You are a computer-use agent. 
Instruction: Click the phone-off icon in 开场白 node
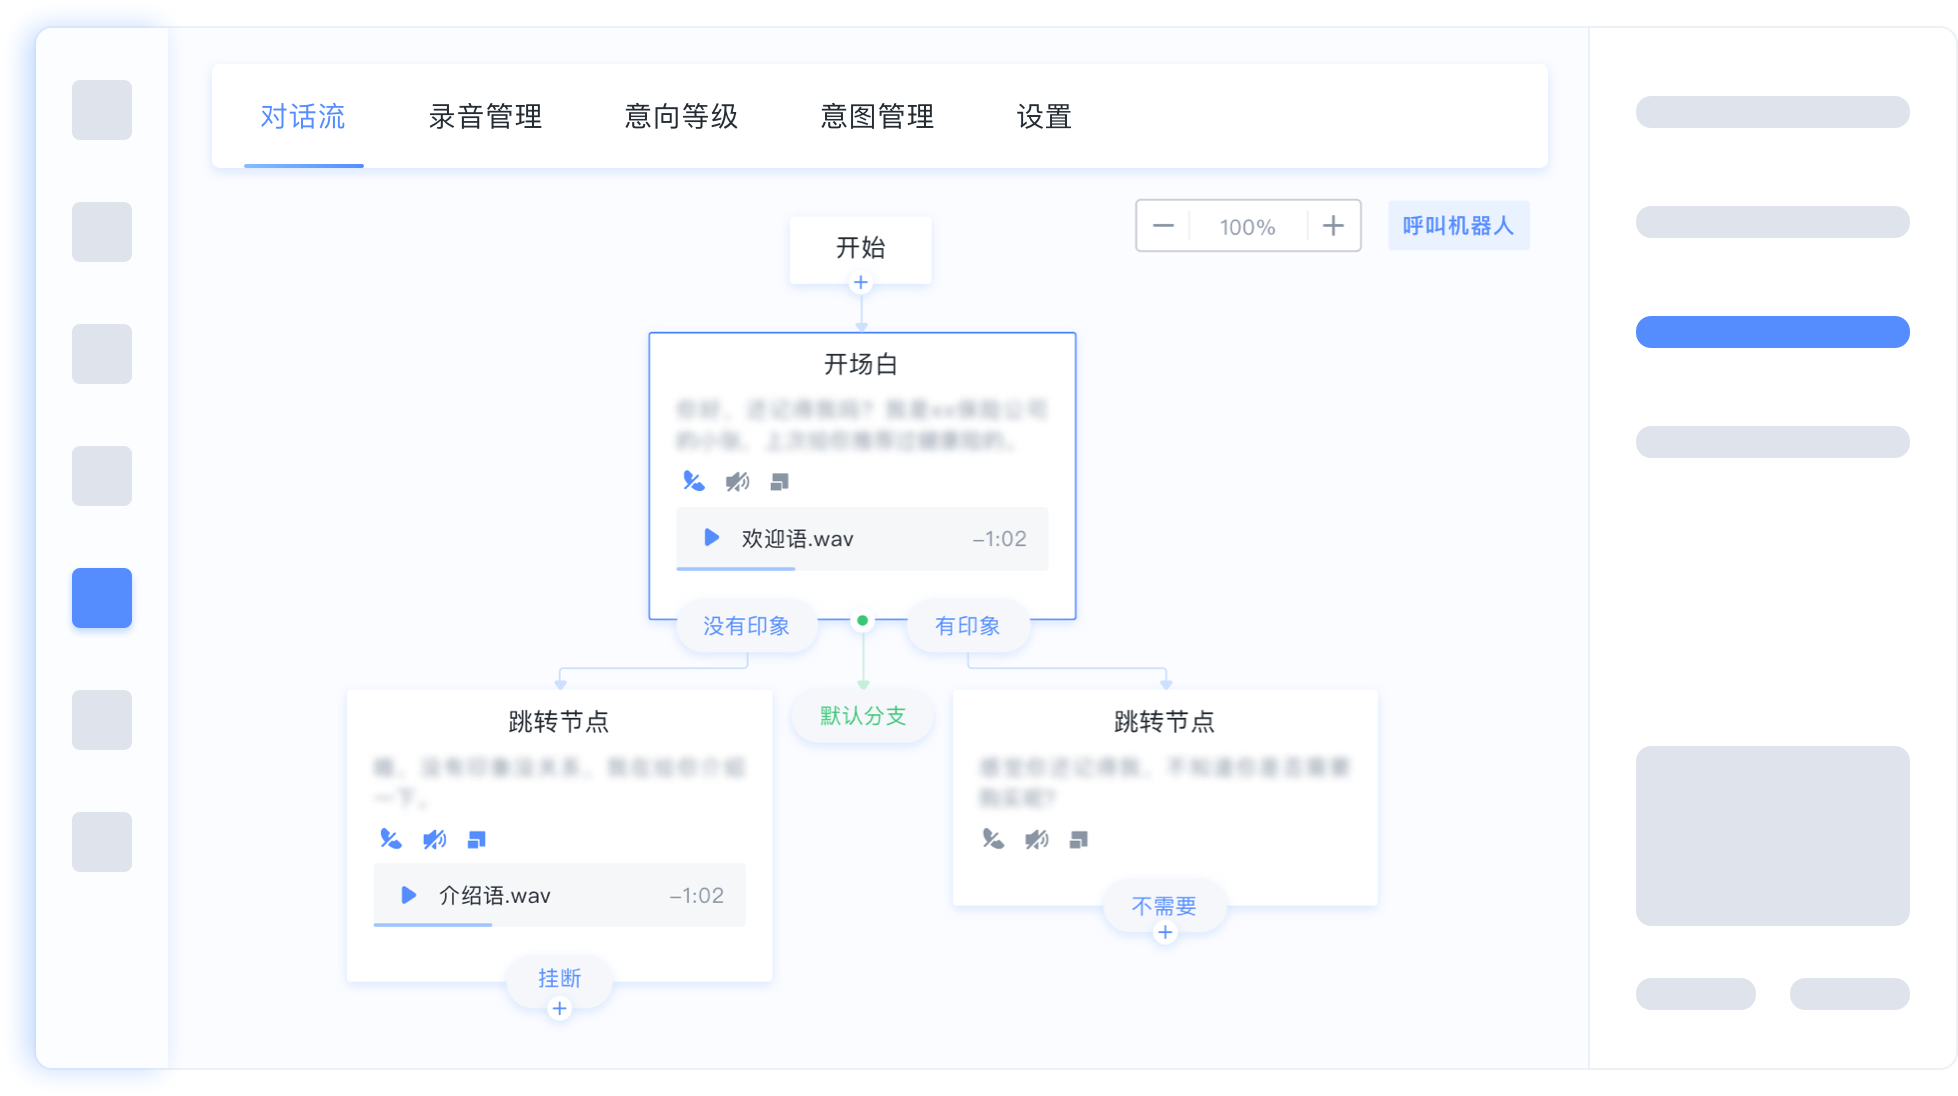coord(693,482)
